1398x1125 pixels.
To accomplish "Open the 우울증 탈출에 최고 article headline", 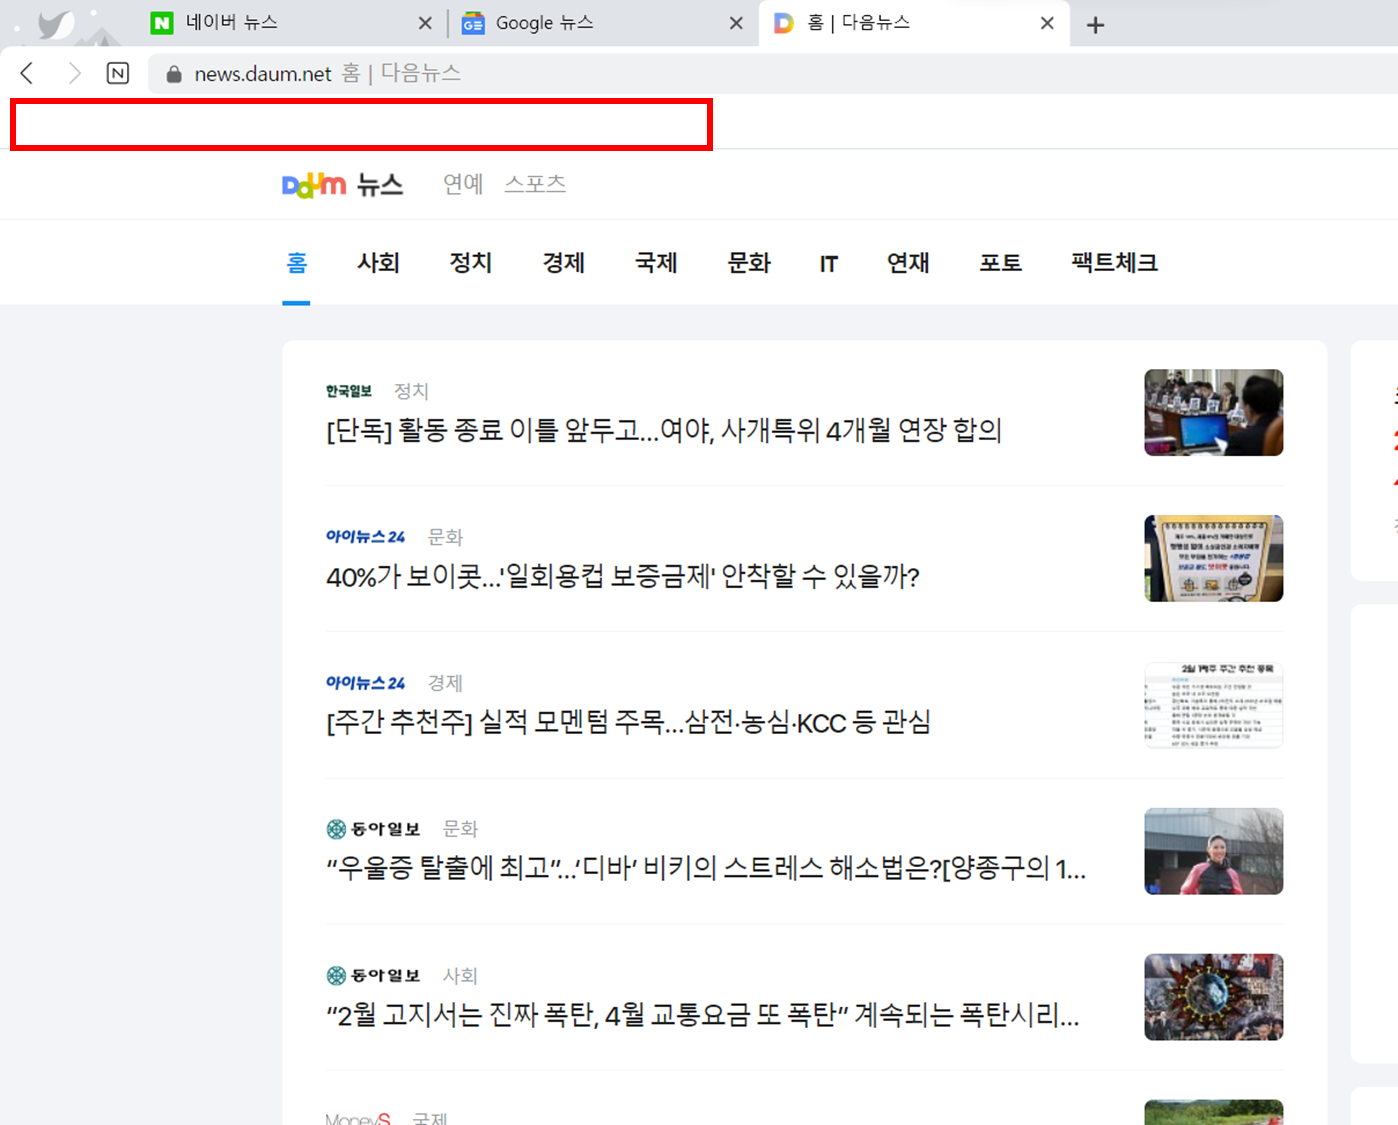I will (706, 868).
